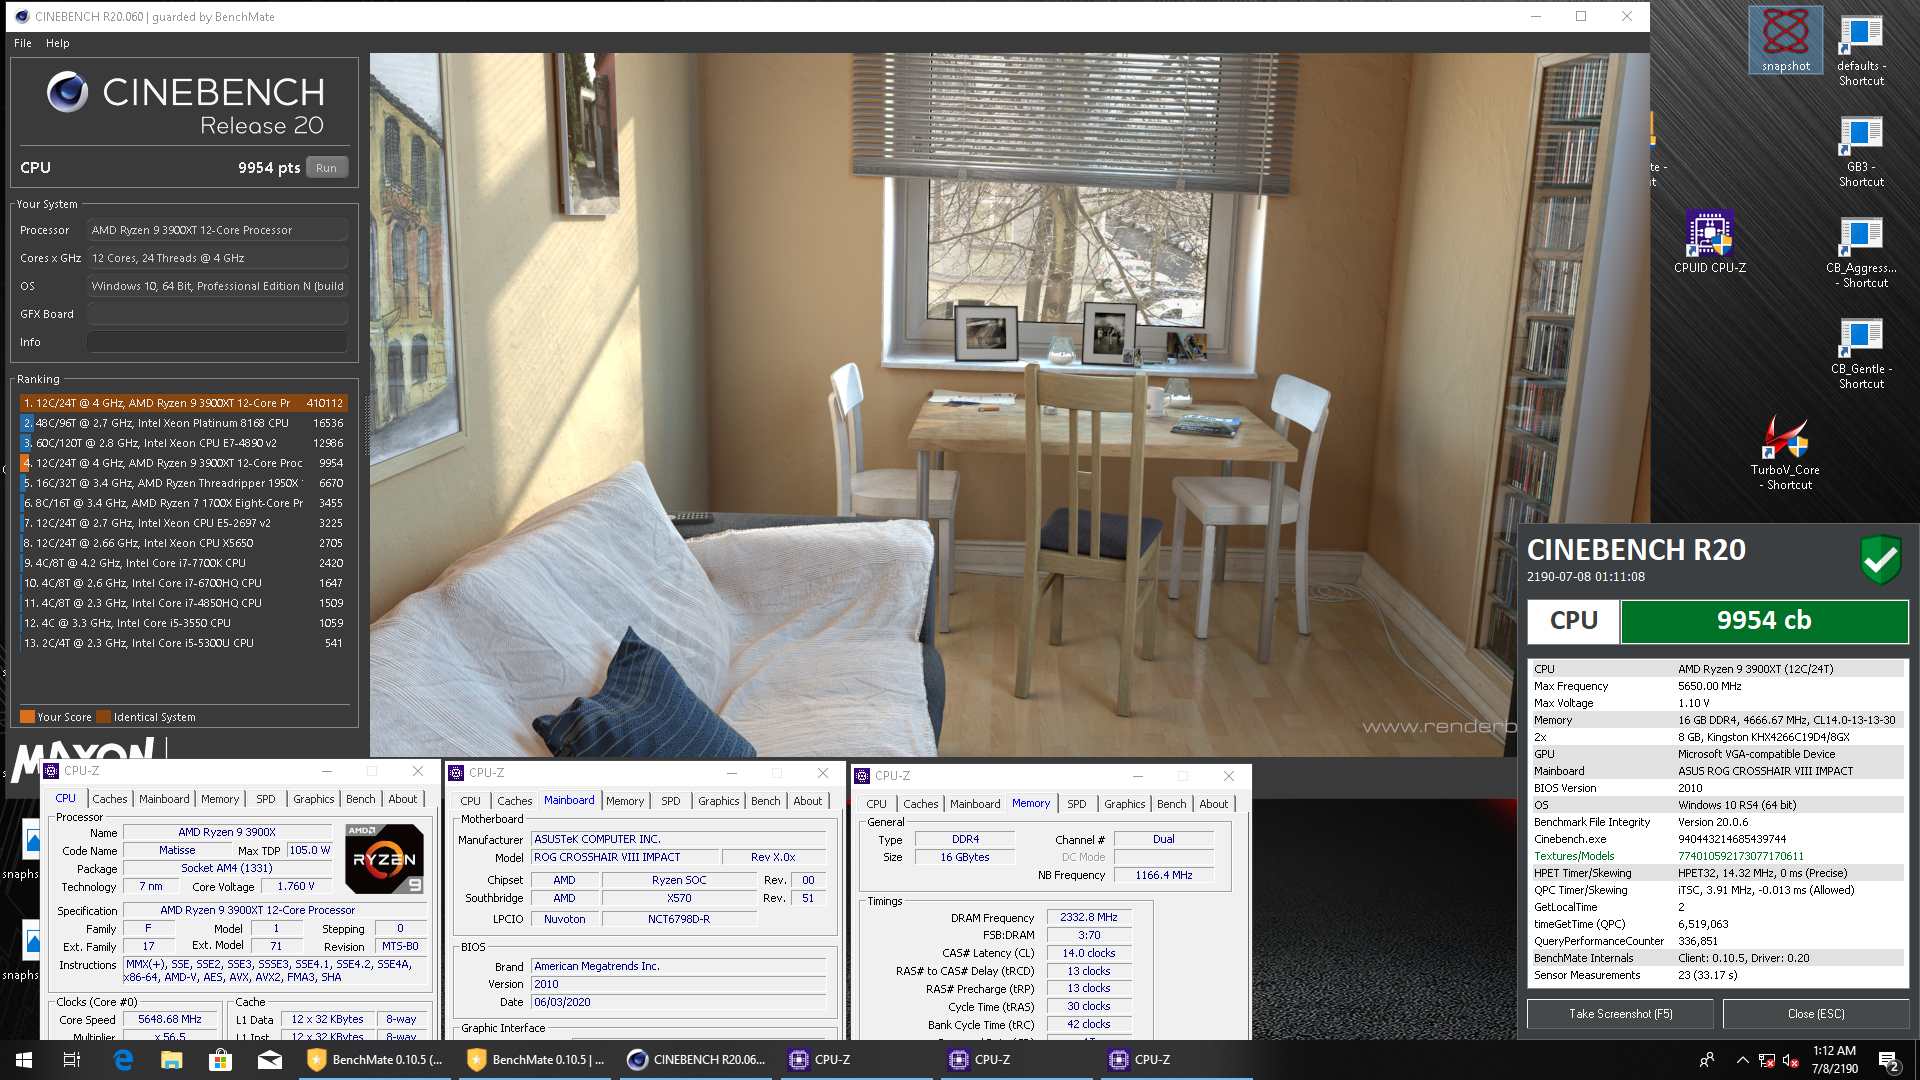
Task: Open Microsoft Store from the taskbar
Action: 220,1060
